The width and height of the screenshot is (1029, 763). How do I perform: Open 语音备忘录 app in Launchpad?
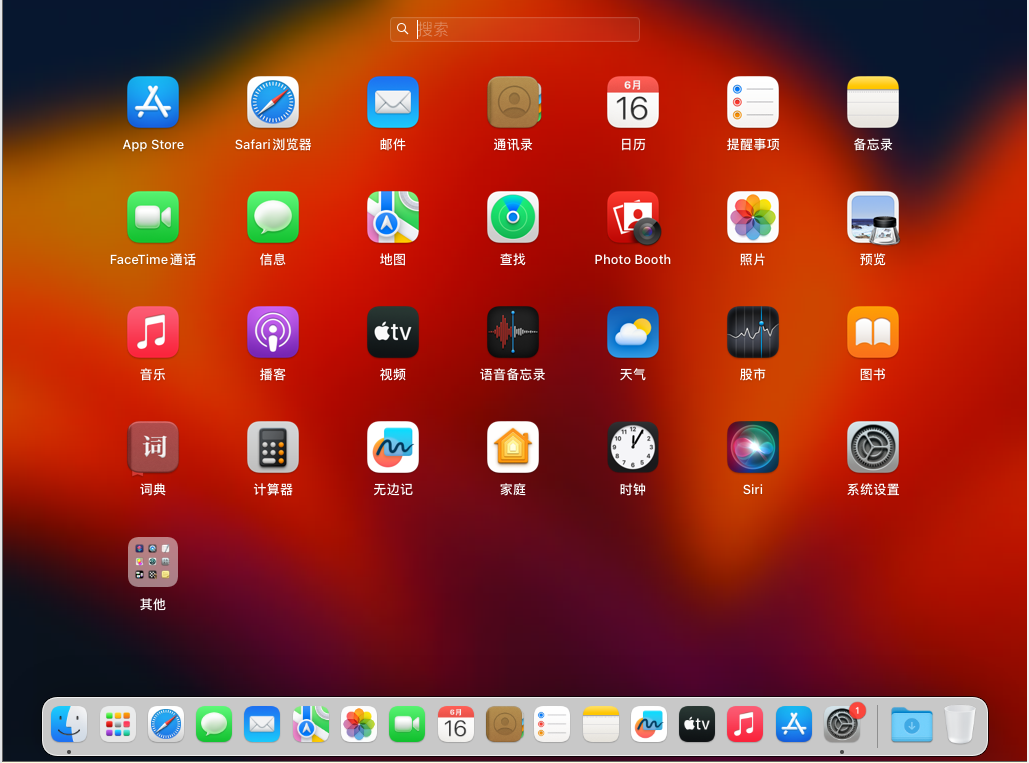coord(513,332)
